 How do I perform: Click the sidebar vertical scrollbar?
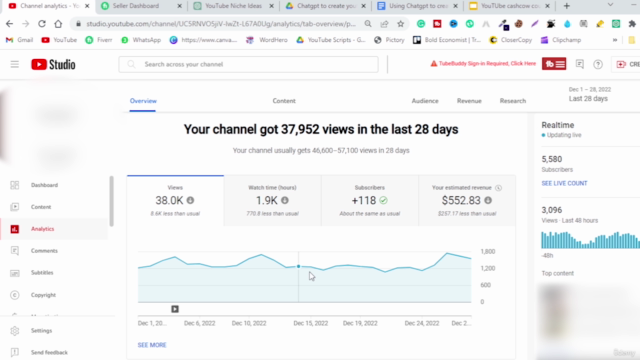click(x=111, y=201)
